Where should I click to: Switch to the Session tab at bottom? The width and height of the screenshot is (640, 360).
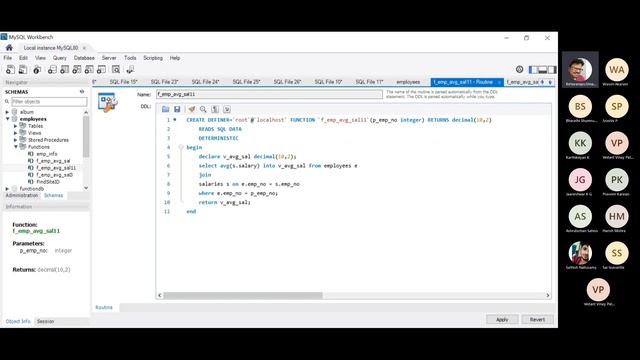45,322
